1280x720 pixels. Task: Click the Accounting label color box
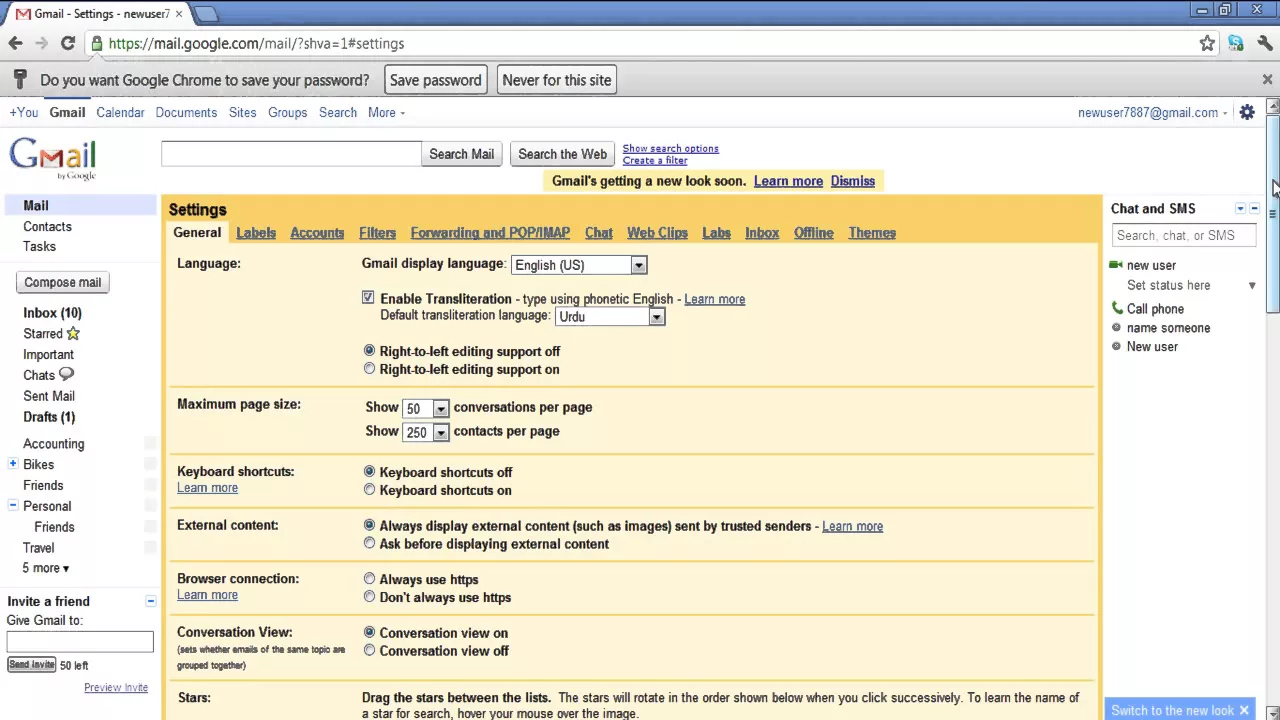[150, 443]
